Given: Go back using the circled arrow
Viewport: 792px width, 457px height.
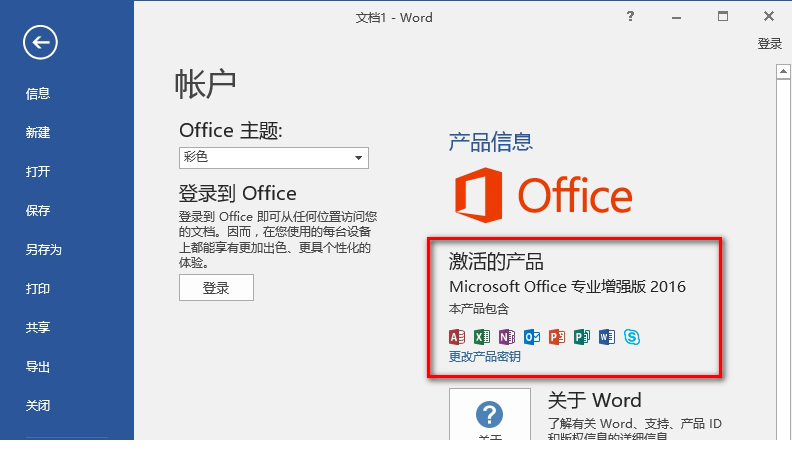Looking at the screenshot, I should (40, 42).
